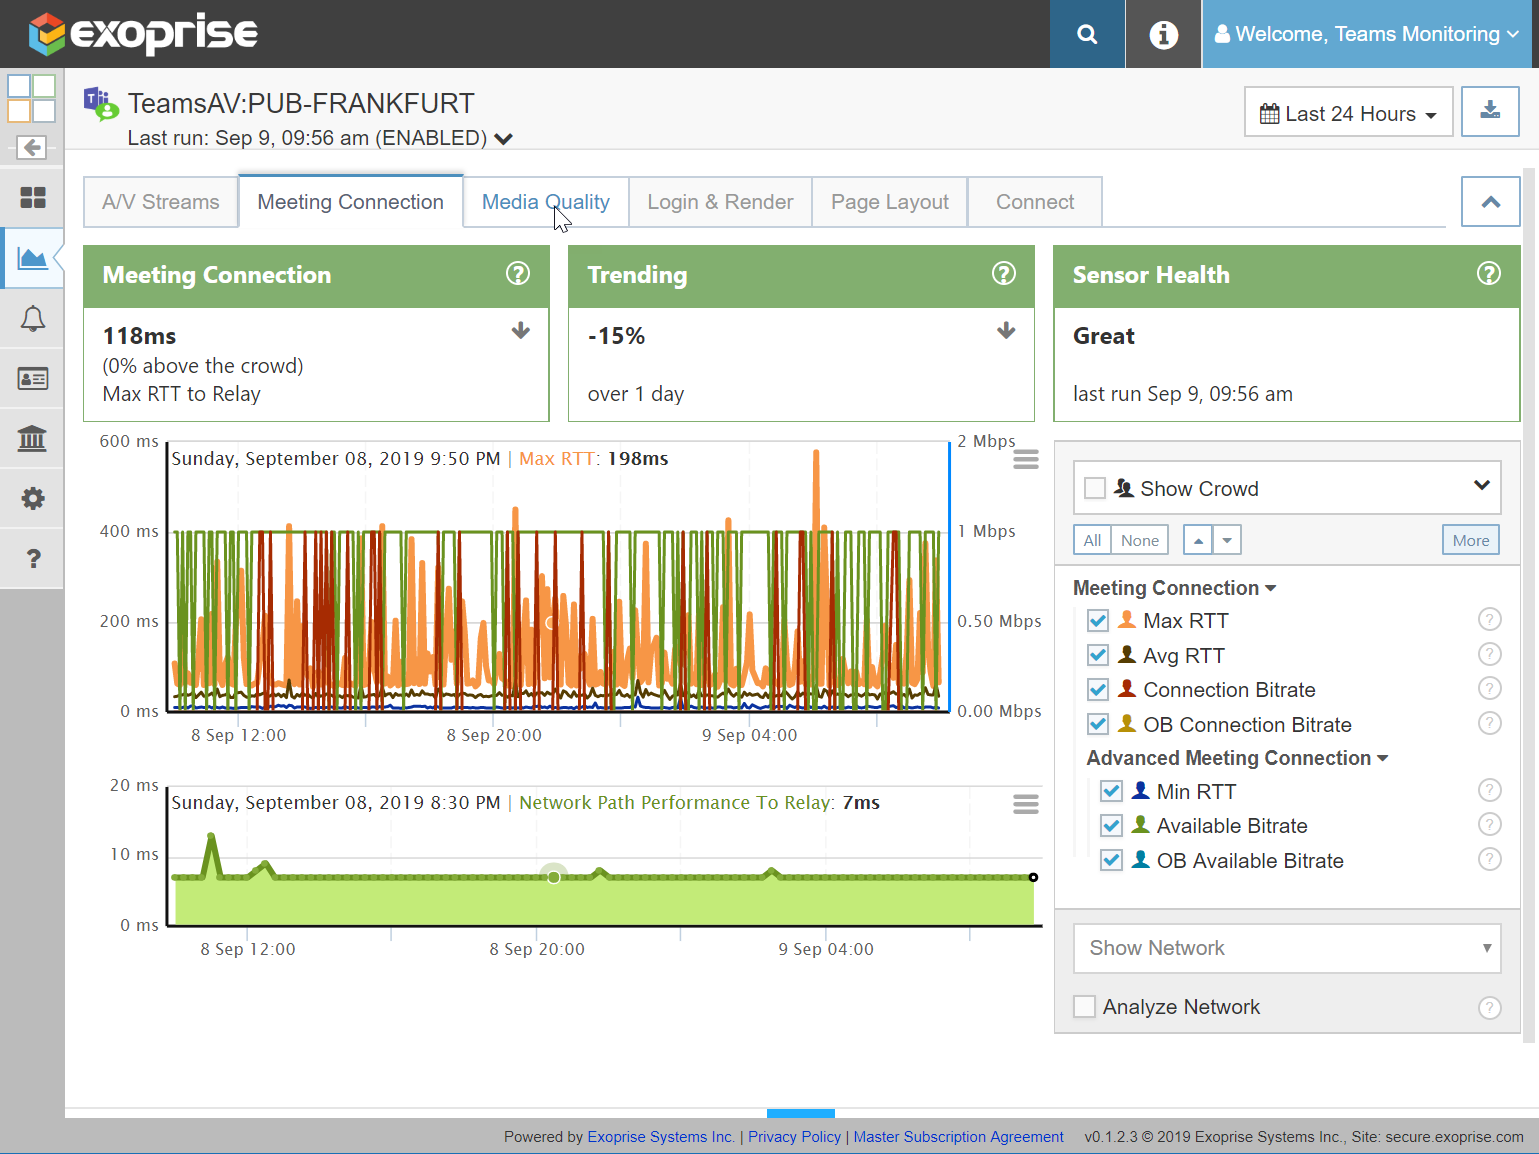Open the bank building sidebar icon
The image size is (1539, 1154).
[x=33, y=438]
